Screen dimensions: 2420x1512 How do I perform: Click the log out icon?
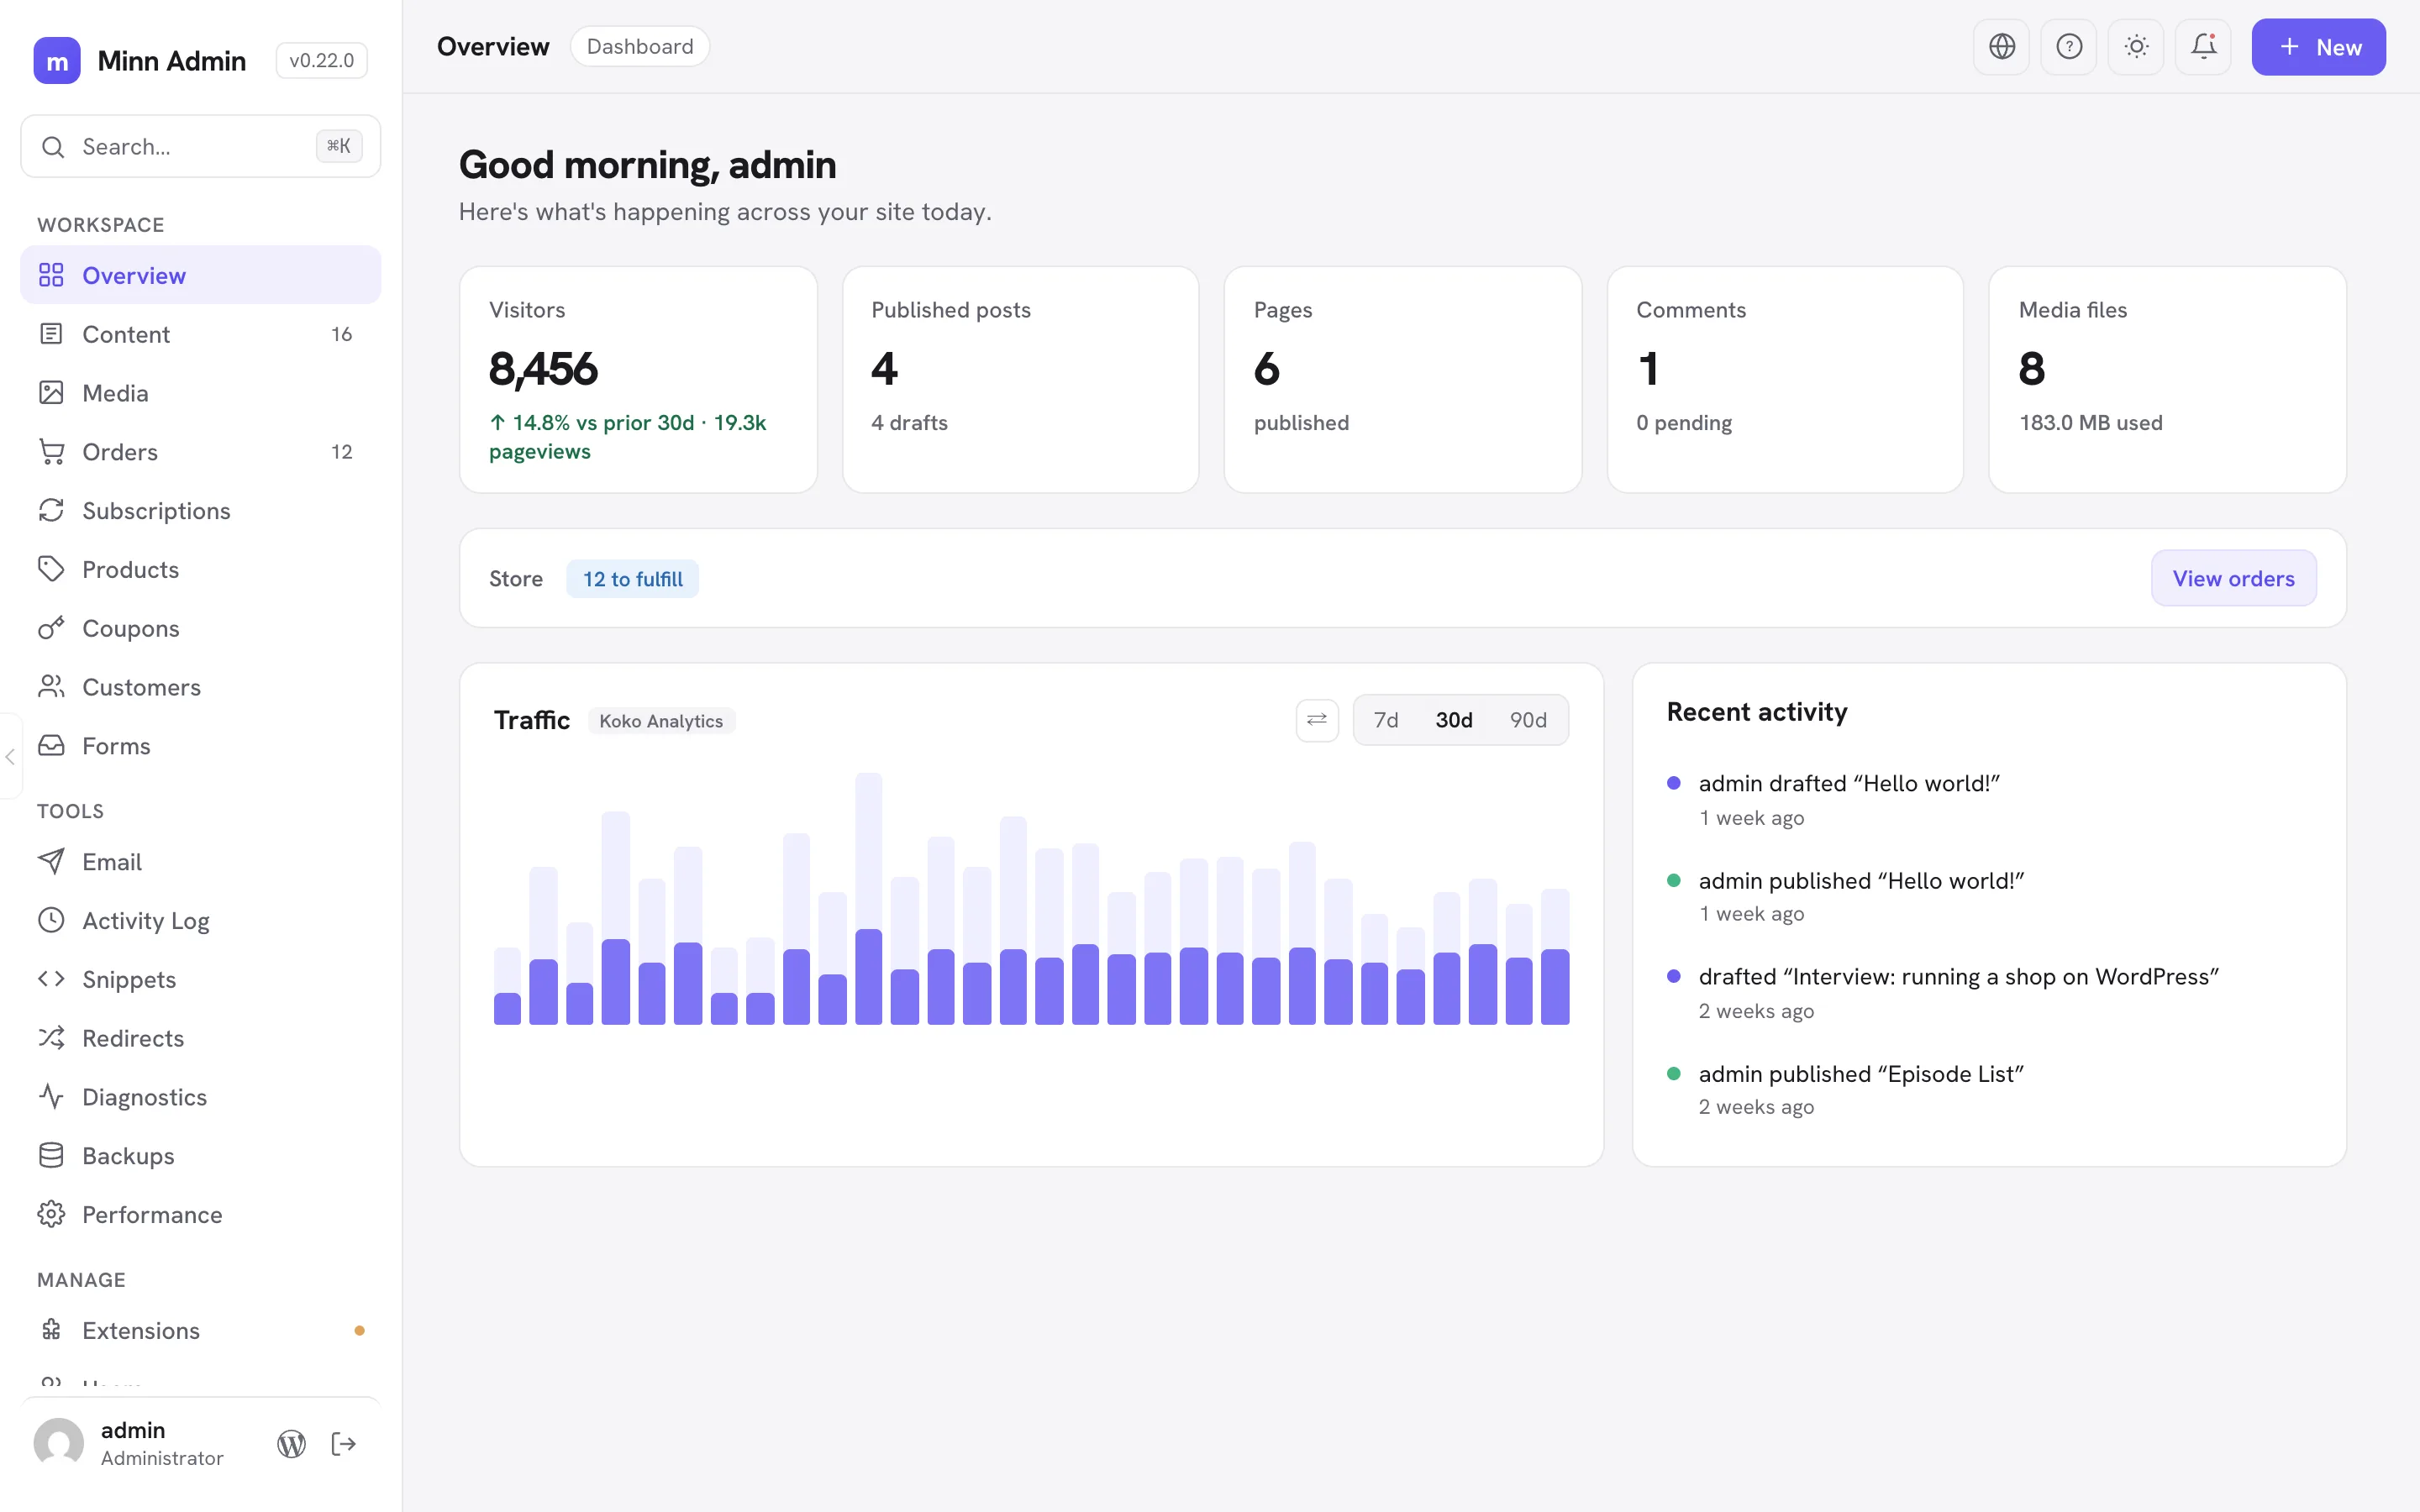coord(344,1444)
